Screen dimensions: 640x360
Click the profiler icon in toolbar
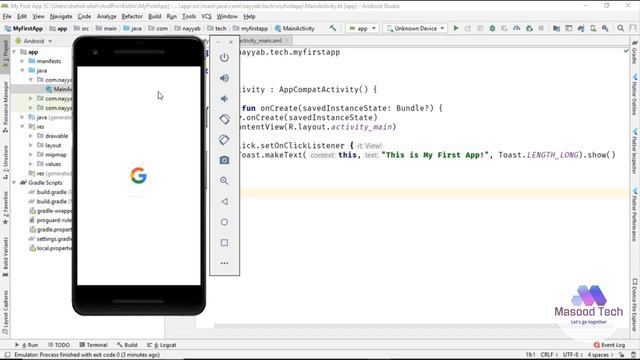517,28
